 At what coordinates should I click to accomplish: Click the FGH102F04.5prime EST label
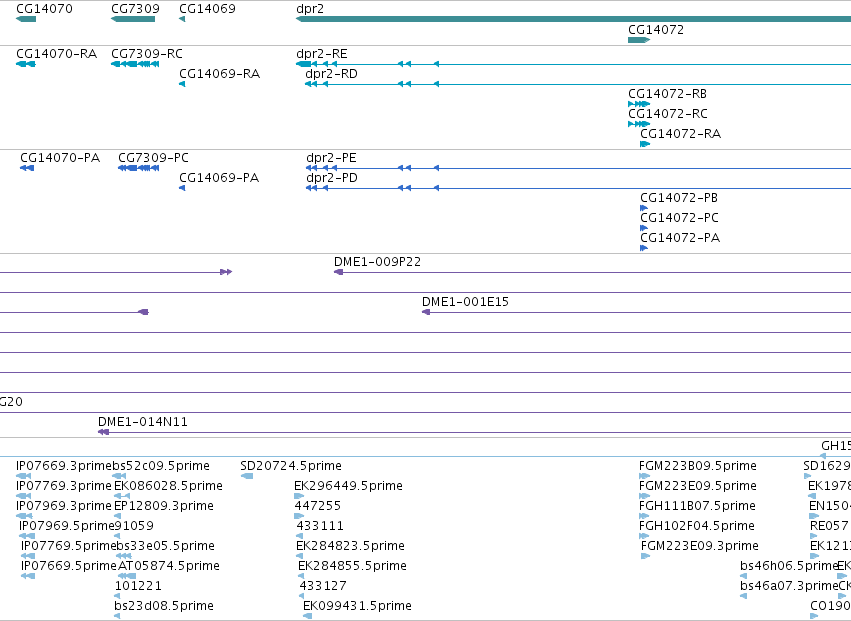pos(696,527)
